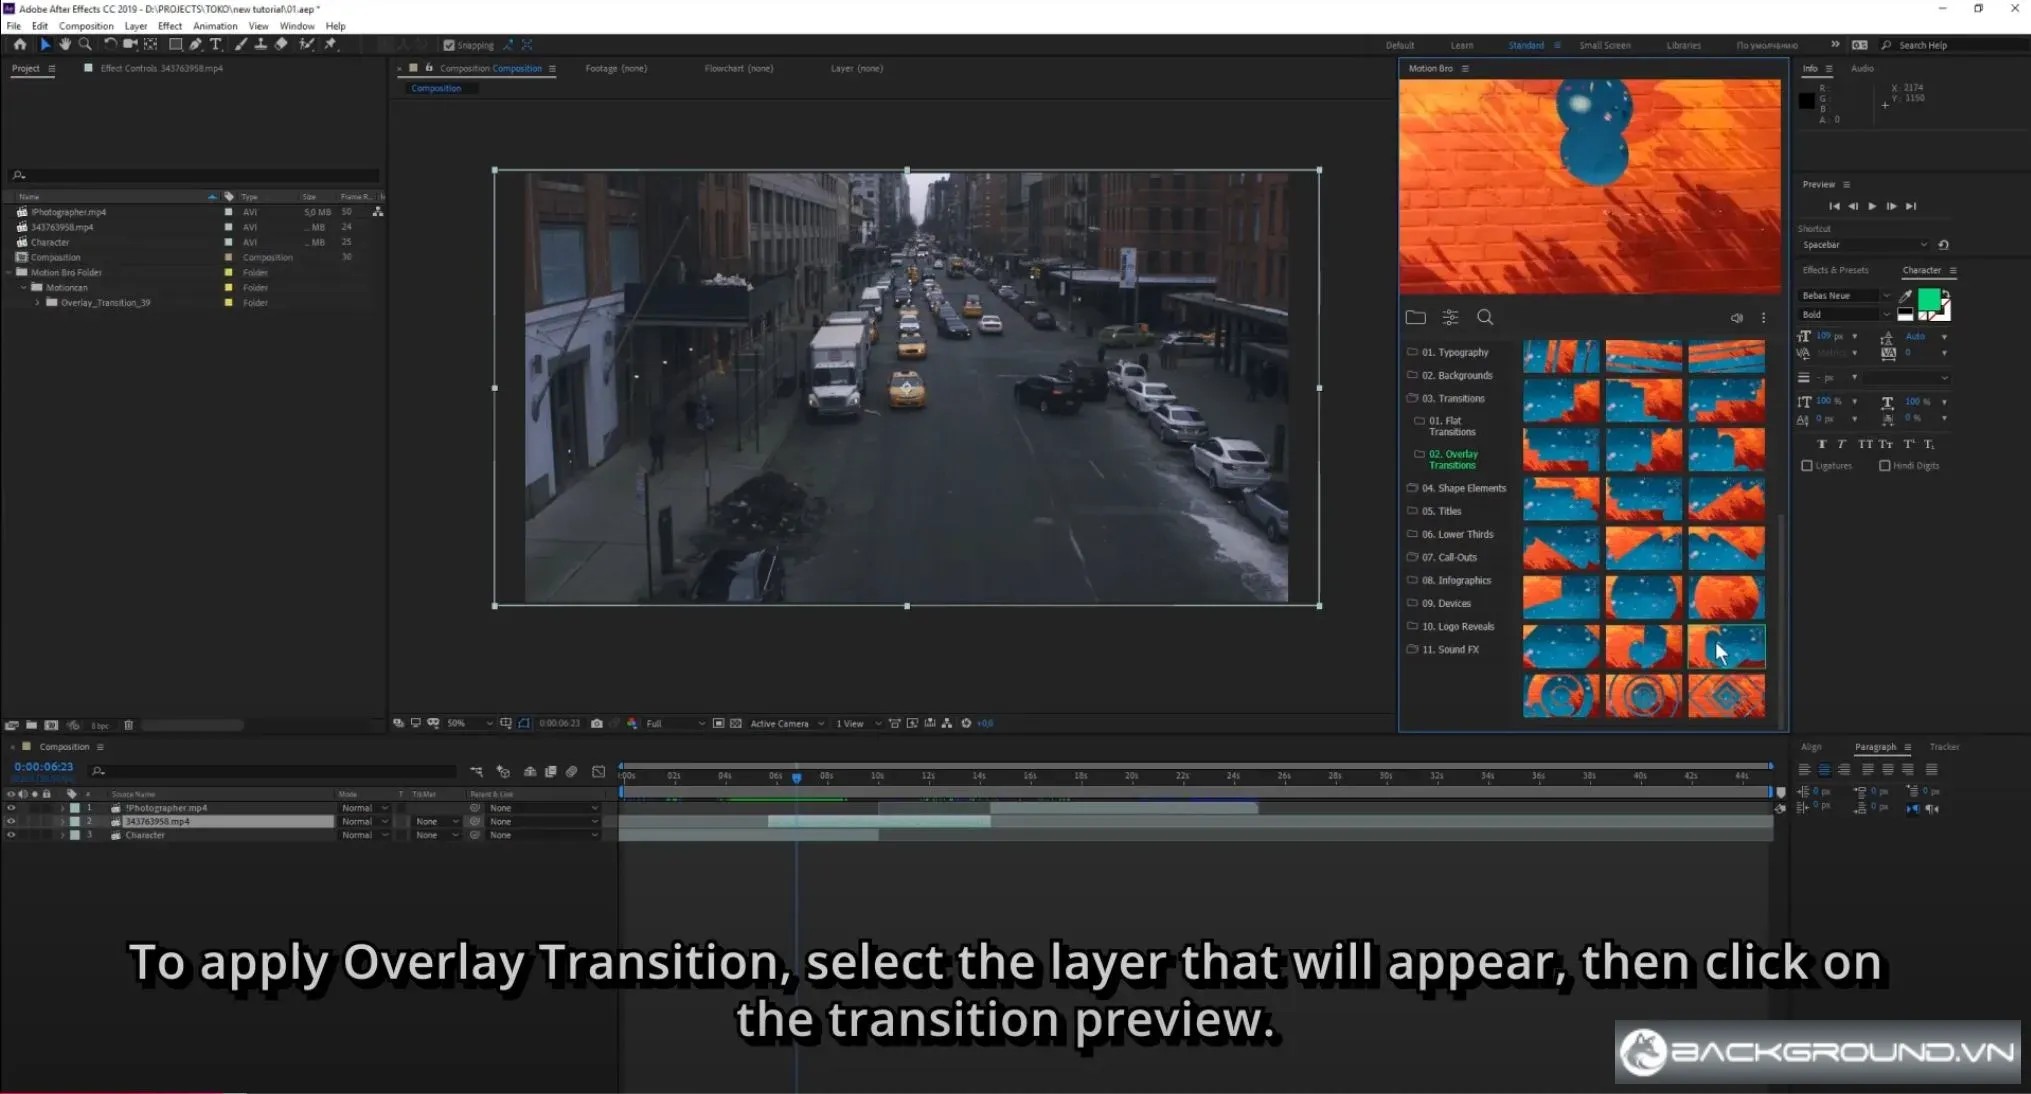Click the current time indicator on timeline
Screen dimensions: 2031x1094
796,777
